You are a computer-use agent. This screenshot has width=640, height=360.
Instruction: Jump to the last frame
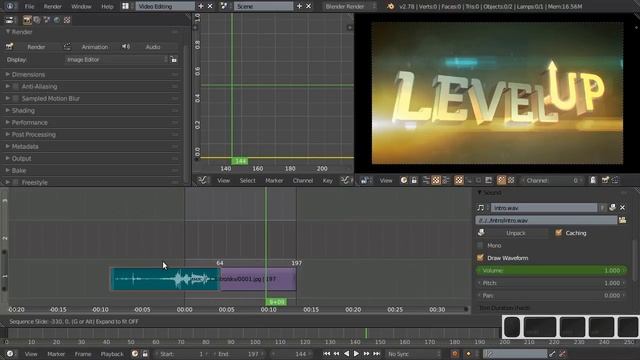click(377, 354)
